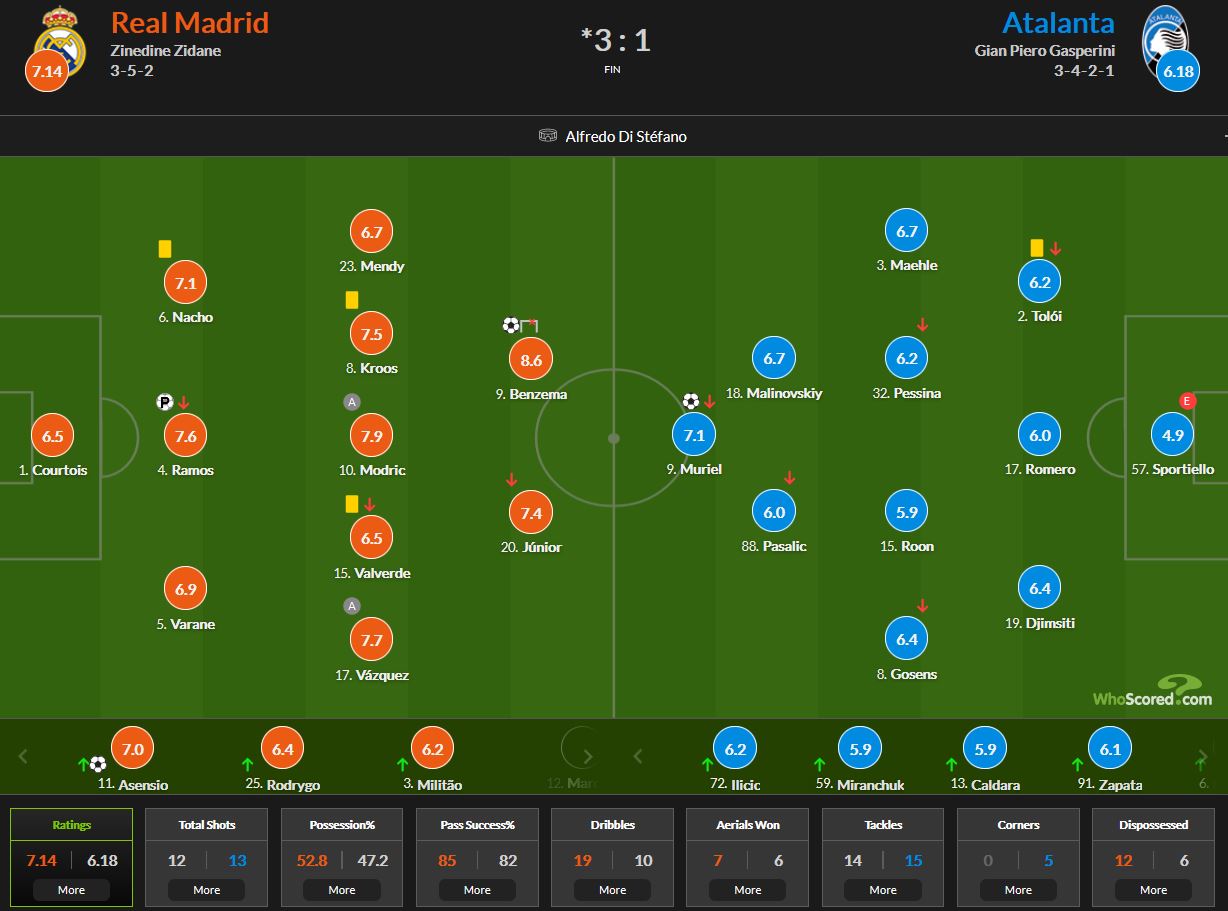The image size is (1228, 911).
Task: Click the Real Madrid team name link
Action: pos(190,22)
